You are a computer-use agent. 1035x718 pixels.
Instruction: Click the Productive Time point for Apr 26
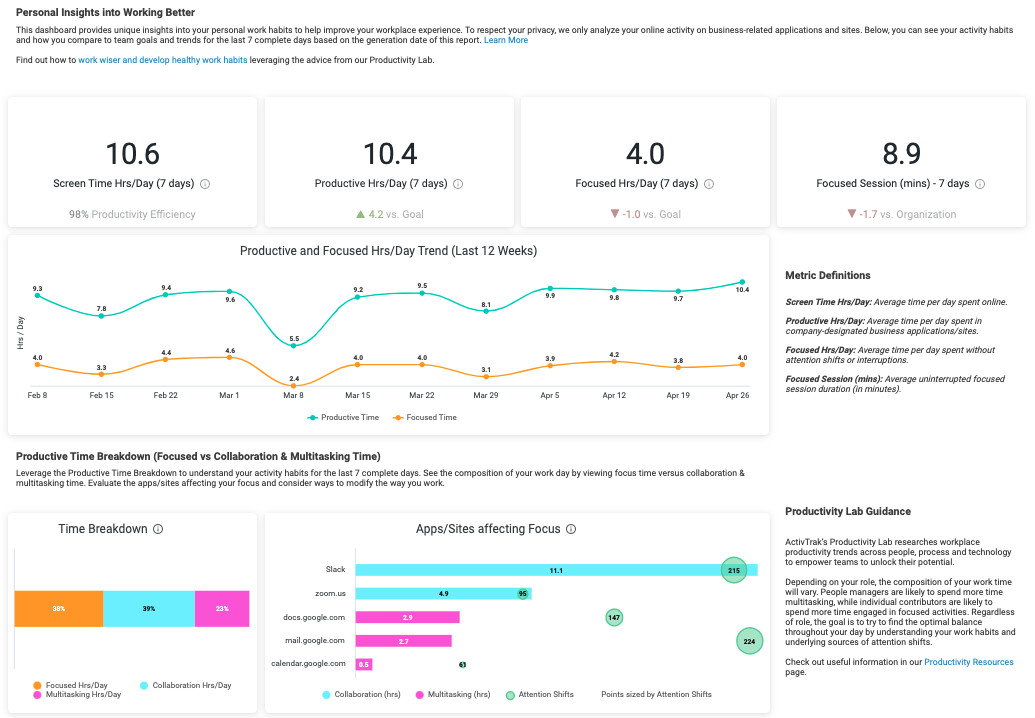(742, 282)
